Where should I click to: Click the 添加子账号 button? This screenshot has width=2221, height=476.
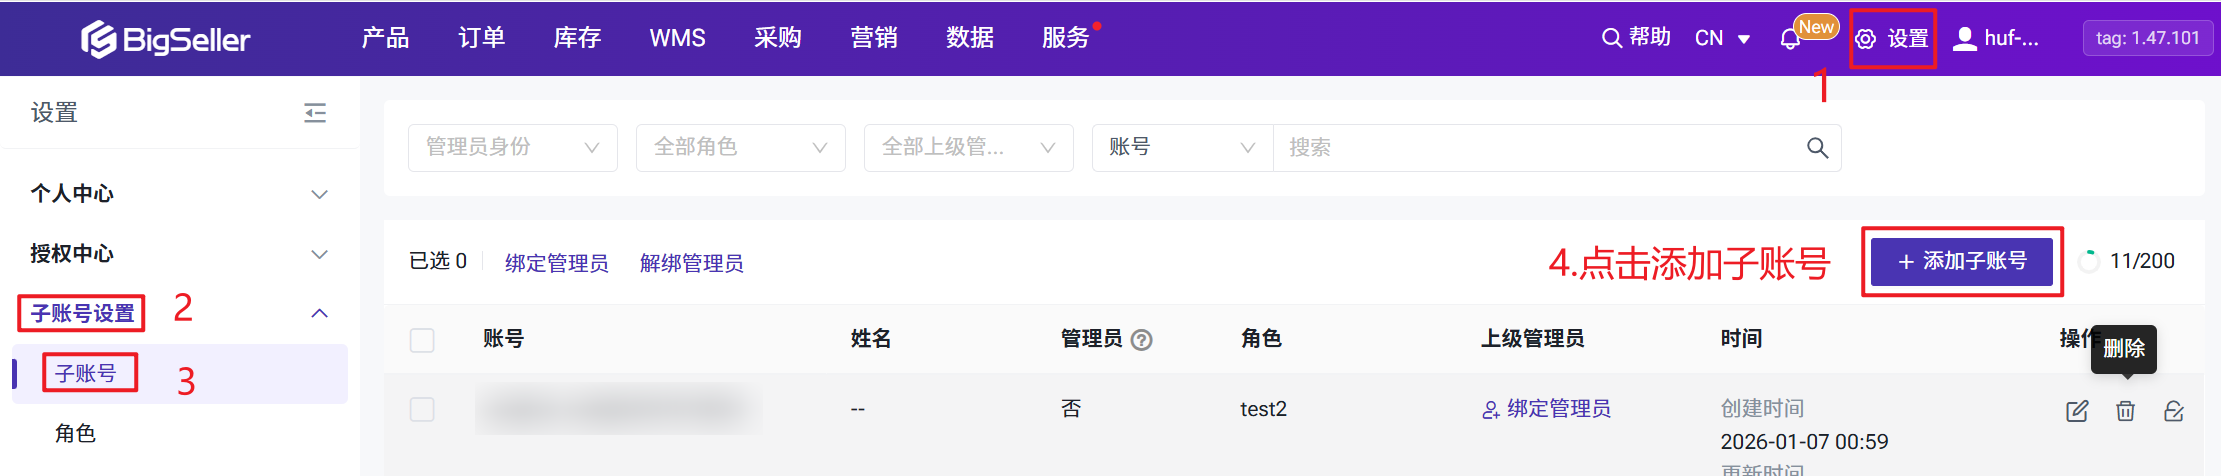tap(1961, 261)
